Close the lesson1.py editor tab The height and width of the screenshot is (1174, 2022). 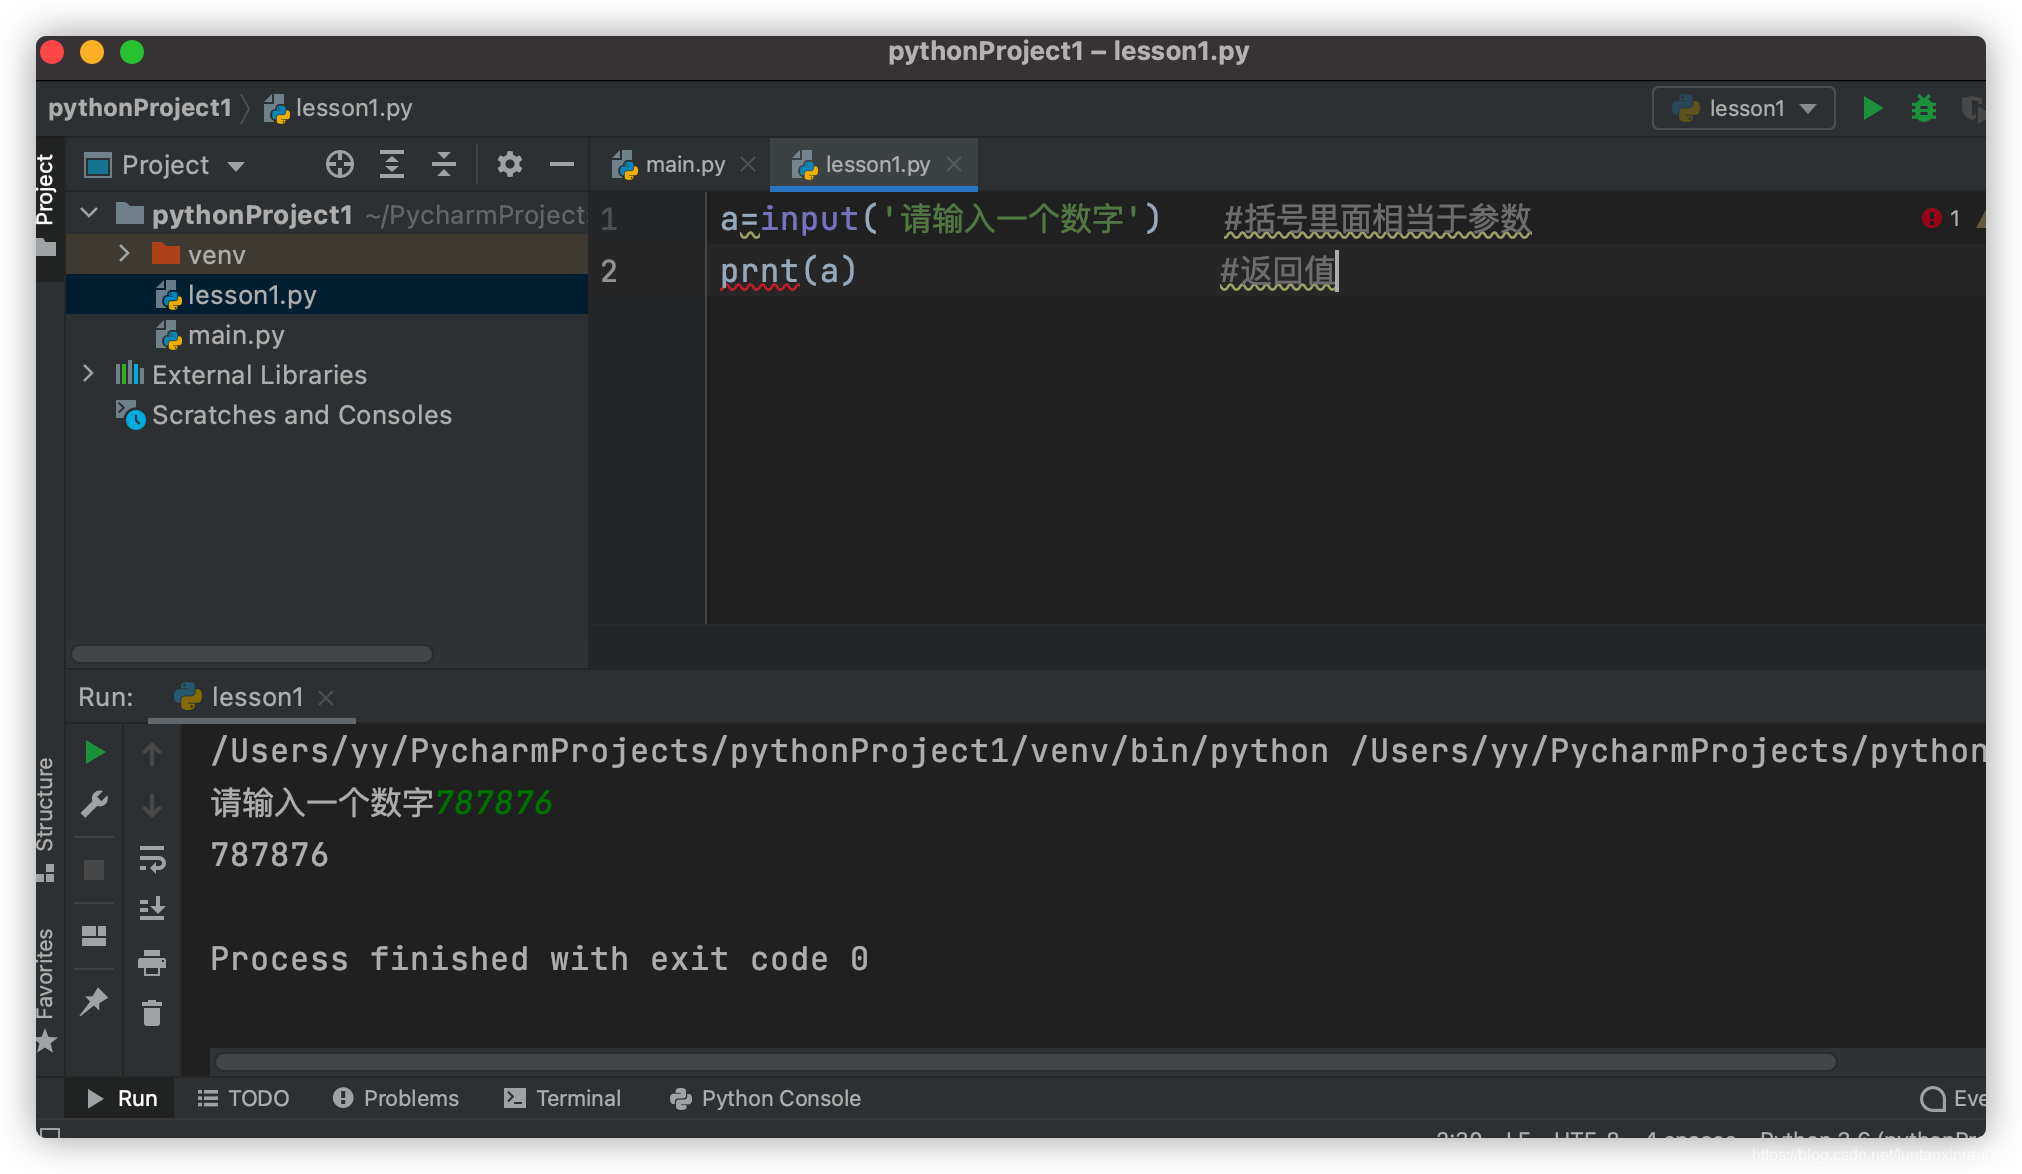point(954,164)
